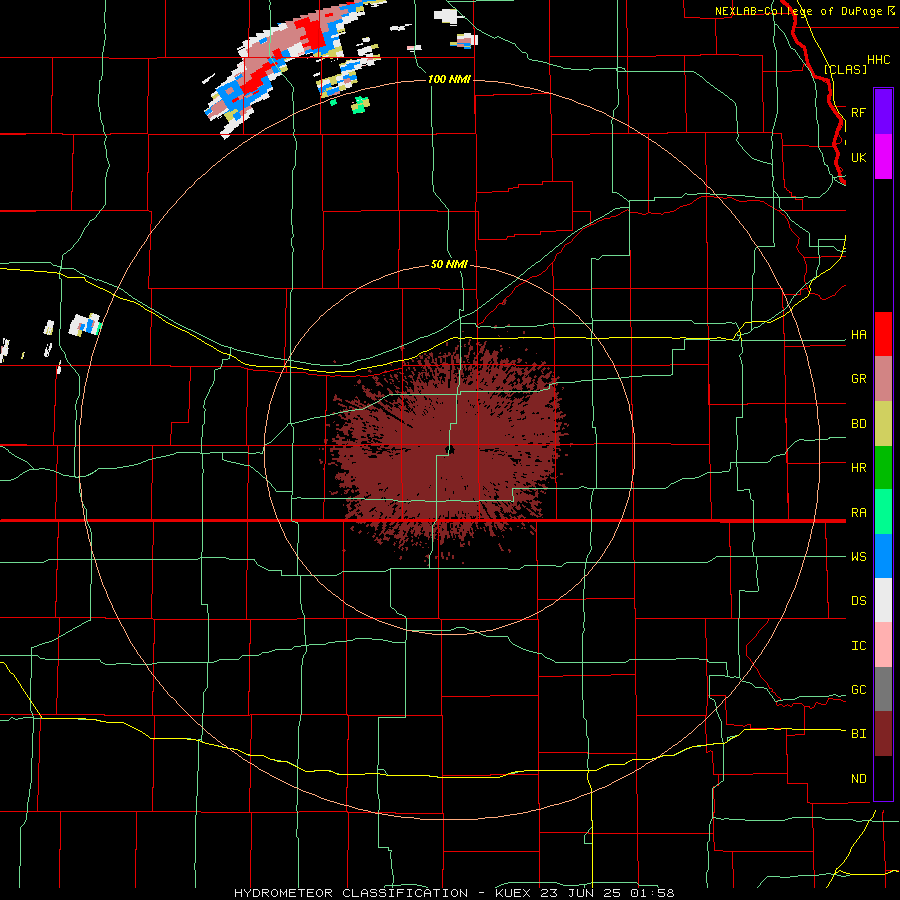900x900 pixels.
Task: Click the HR legend label
Action: click(859, 468)
